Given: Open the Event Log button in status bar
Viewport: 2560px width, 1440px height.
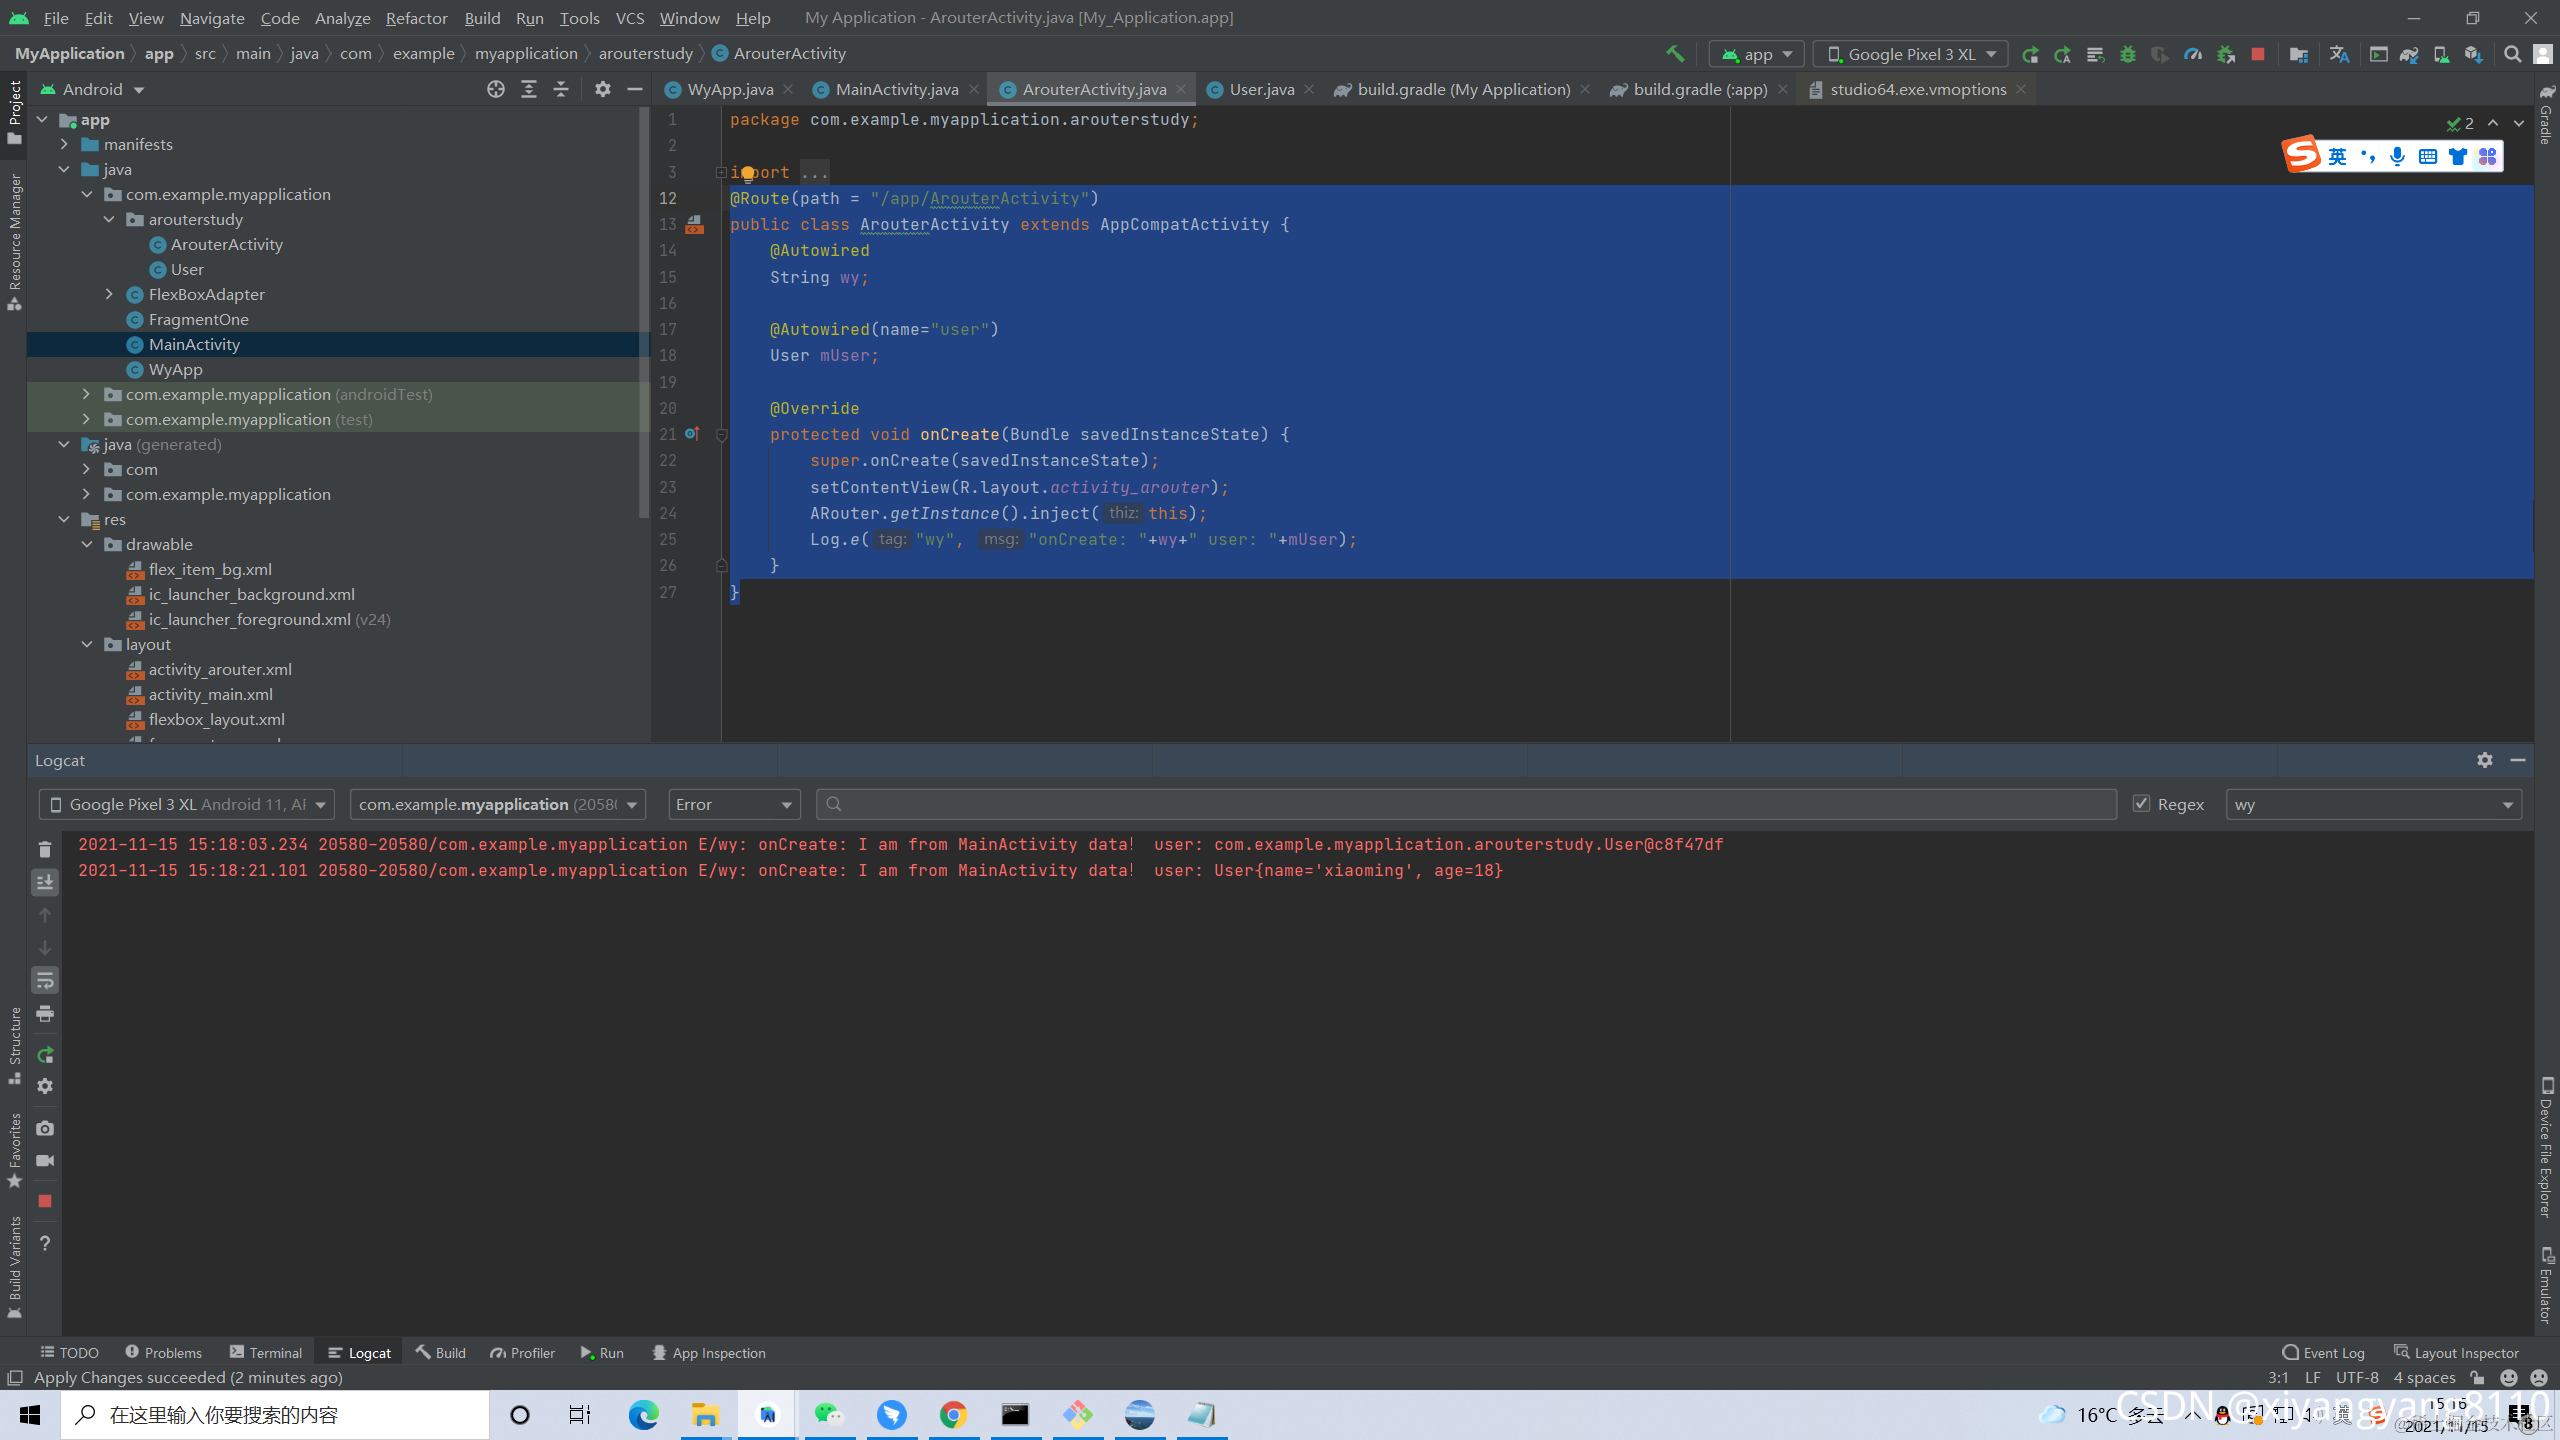Looking at the screenshot, I should 2324,1352.
